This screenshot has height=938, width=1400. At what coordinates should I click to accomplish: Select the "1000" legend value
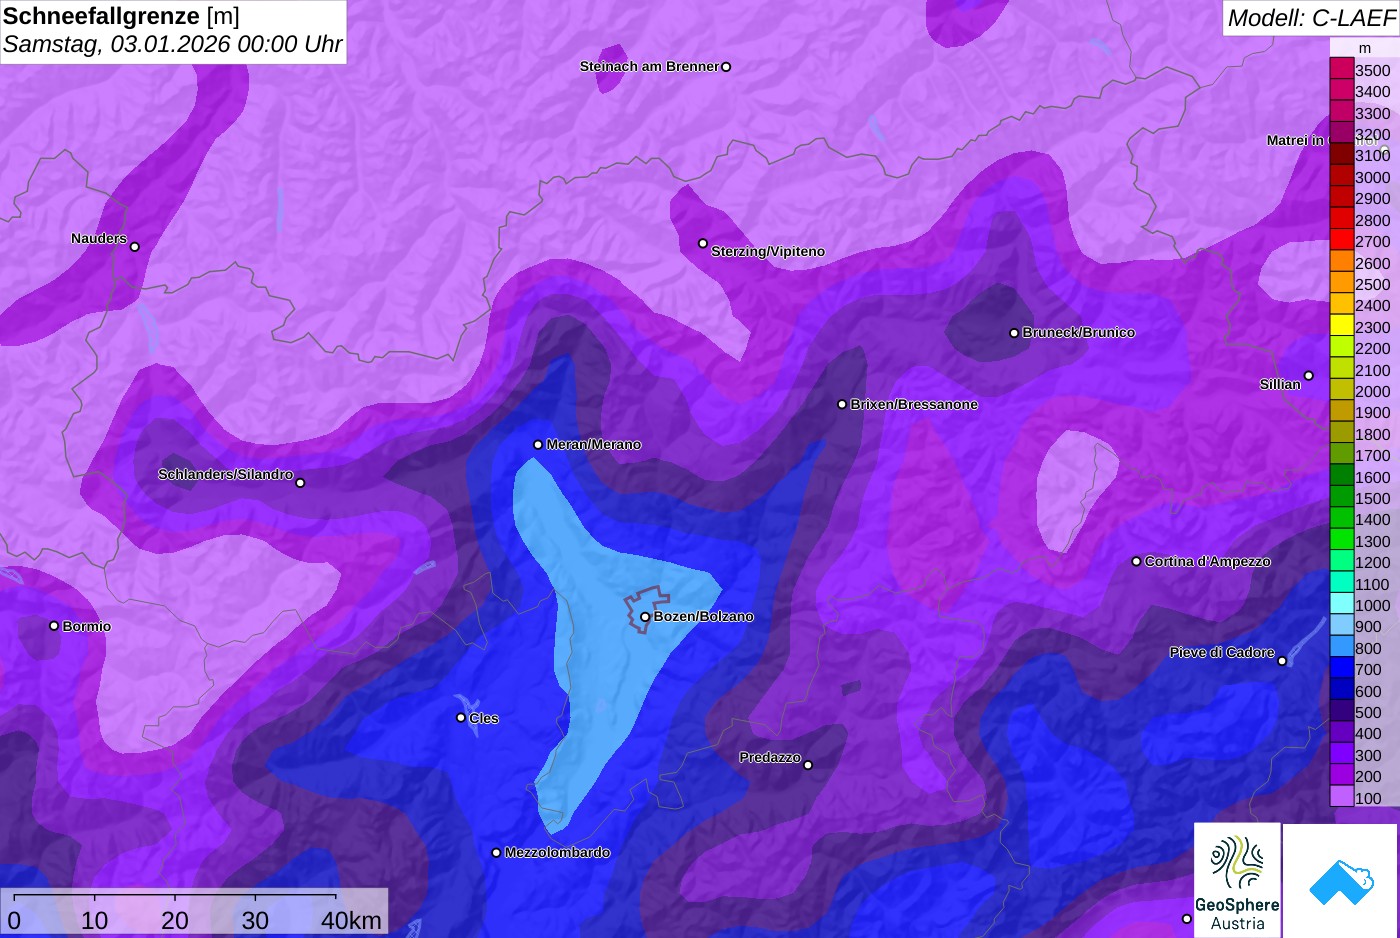pos(1372,605)
